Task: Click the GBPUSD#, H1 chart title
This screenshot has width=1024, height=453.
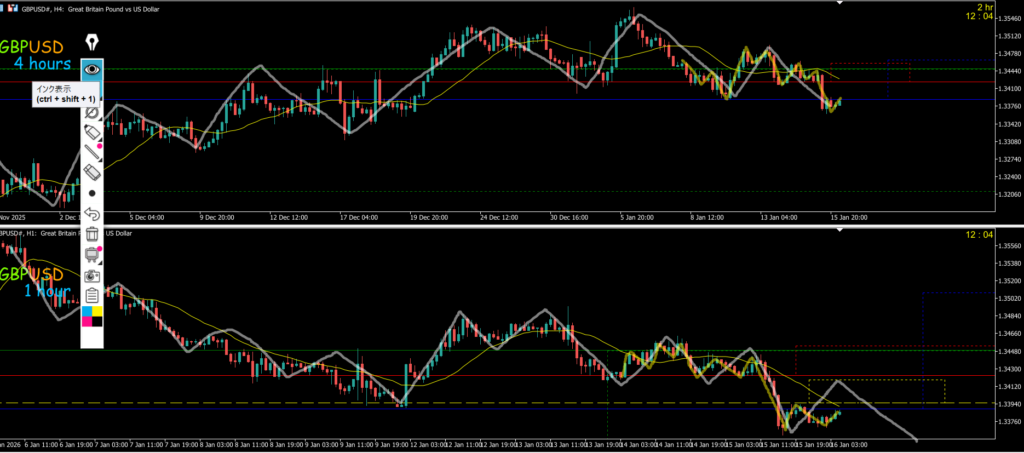Action: [40, 233]
